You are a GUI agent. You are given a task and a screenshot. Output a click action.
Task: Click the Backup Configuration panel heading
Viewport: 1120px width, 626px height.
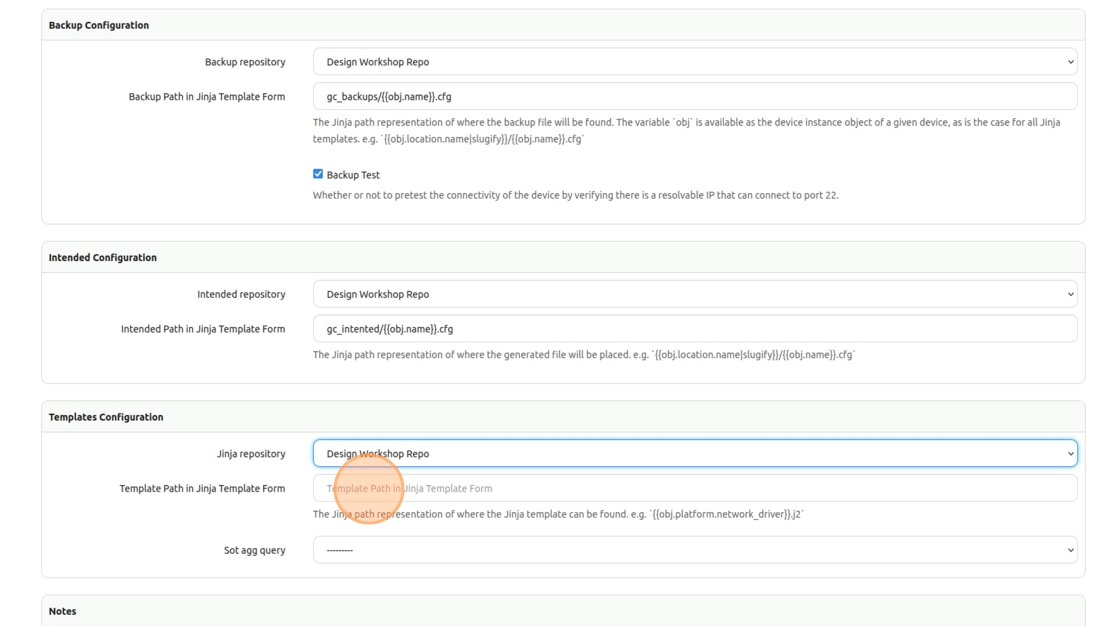(99, 25)
